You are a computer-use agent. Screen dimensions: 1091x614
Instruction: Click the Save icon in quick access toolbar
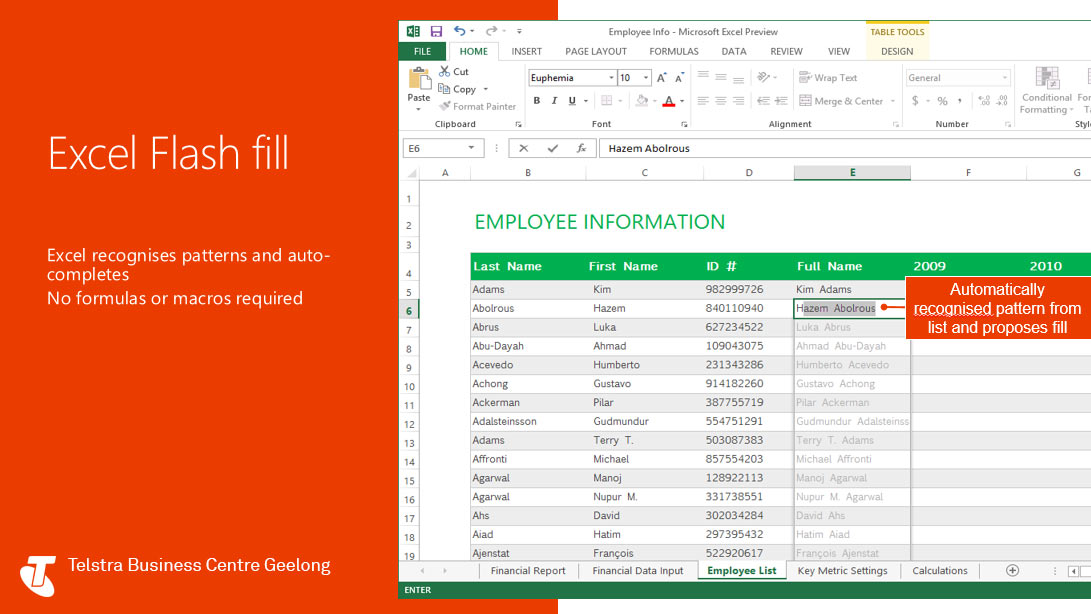tap(436, 31)
